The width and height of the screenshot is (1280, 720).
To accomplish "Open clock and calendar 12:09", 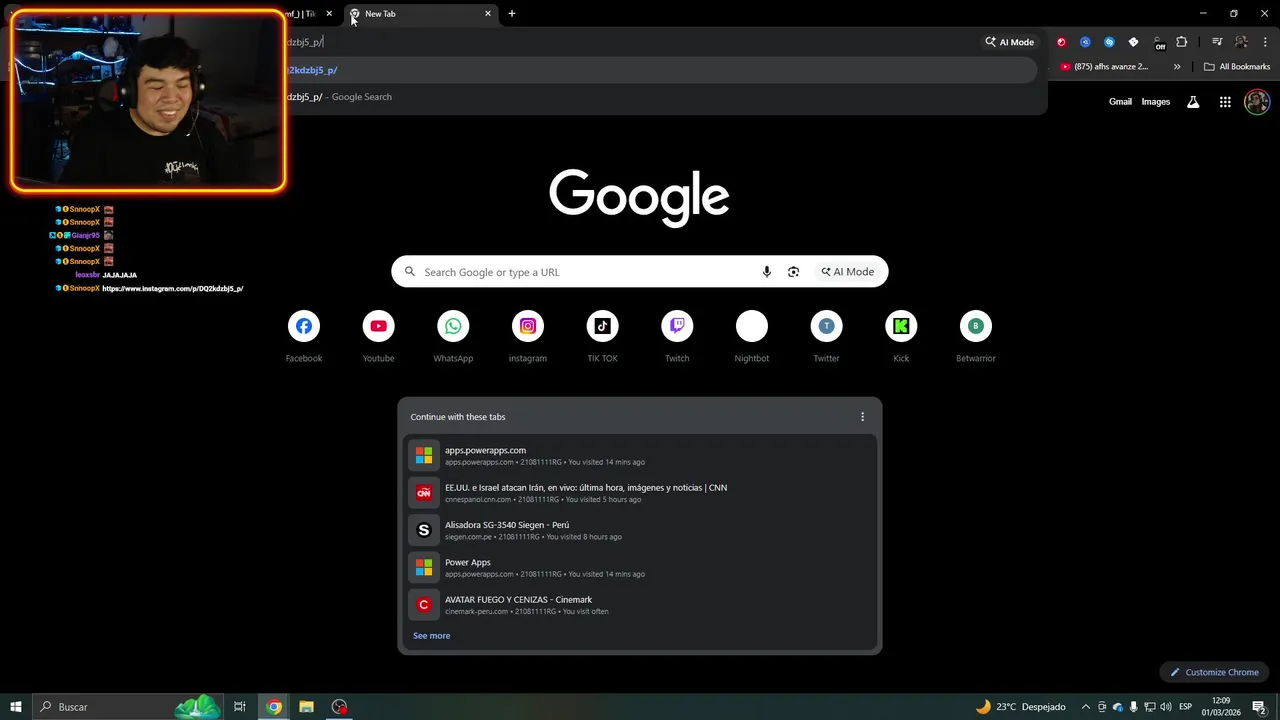I will tap(1221, 707).
